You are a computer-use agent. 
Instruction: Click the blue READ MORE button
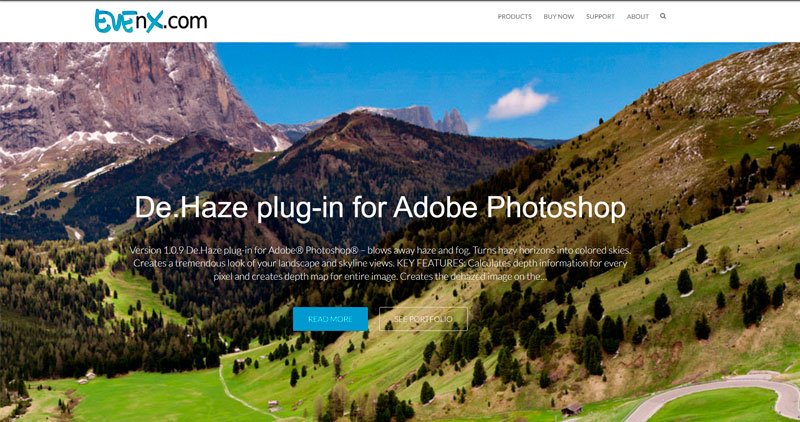pos(330,319)
